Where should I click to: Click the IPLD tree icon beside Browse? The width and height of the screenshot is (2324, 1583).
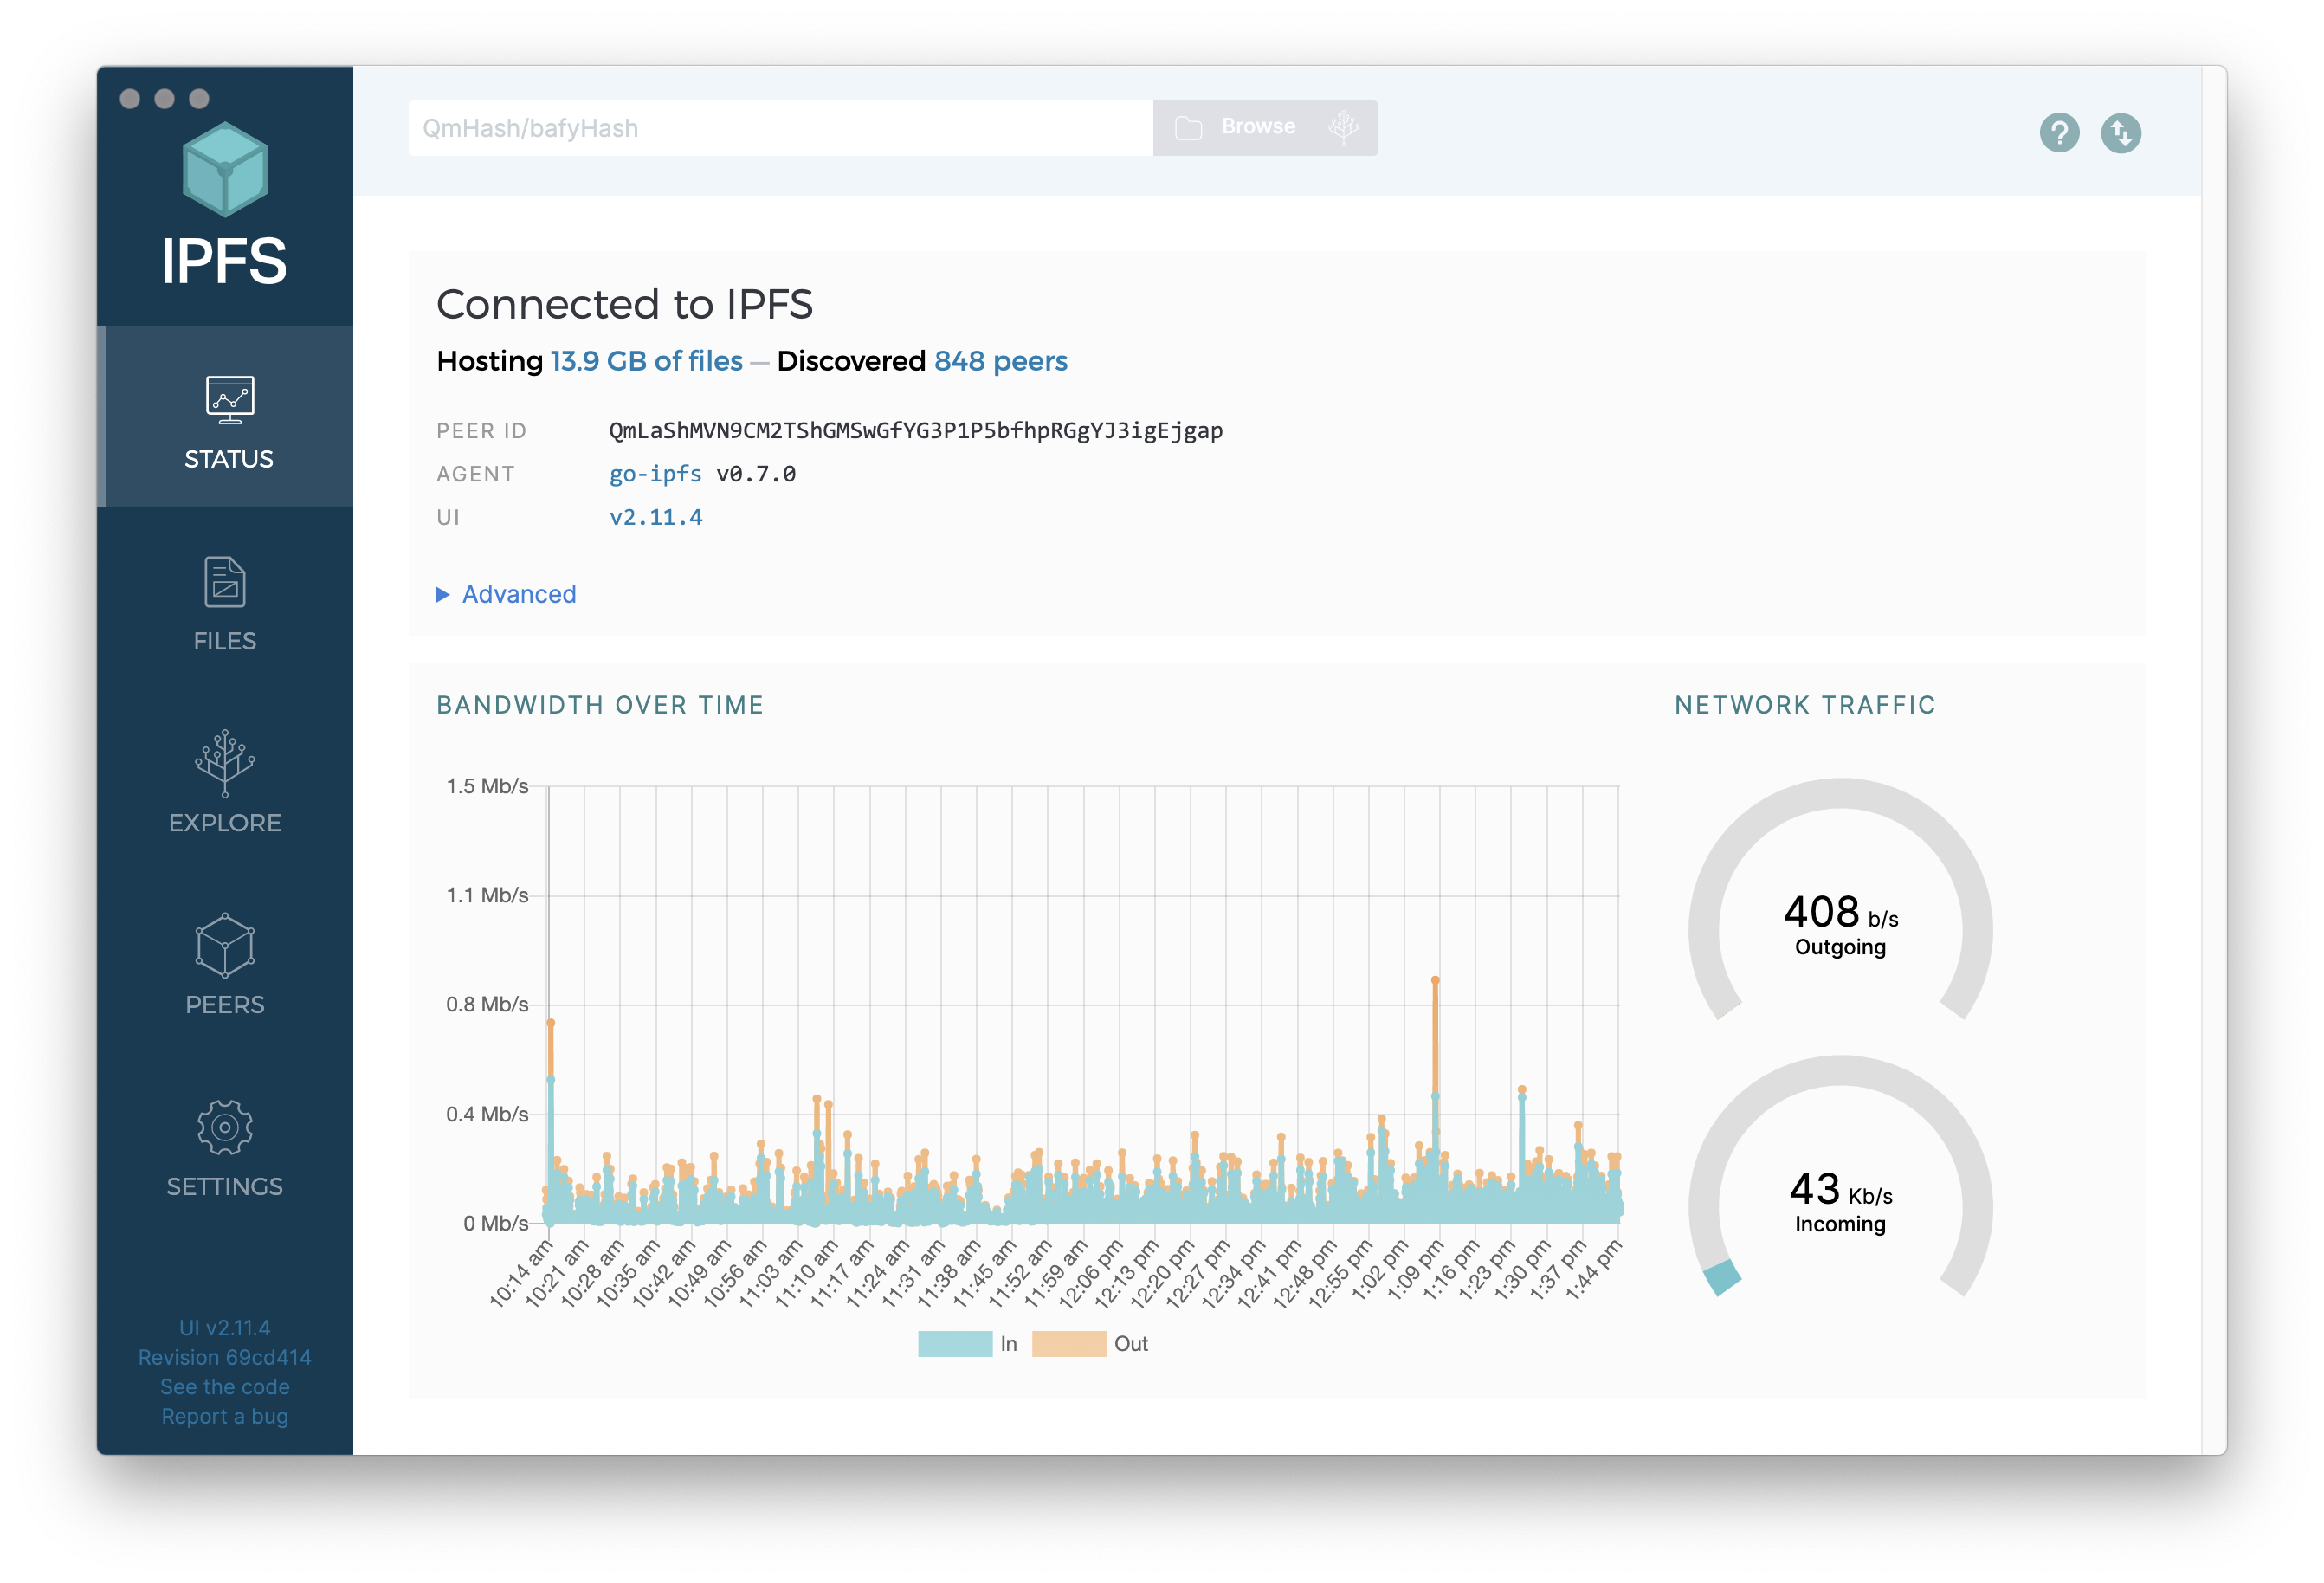[1345, 127]
